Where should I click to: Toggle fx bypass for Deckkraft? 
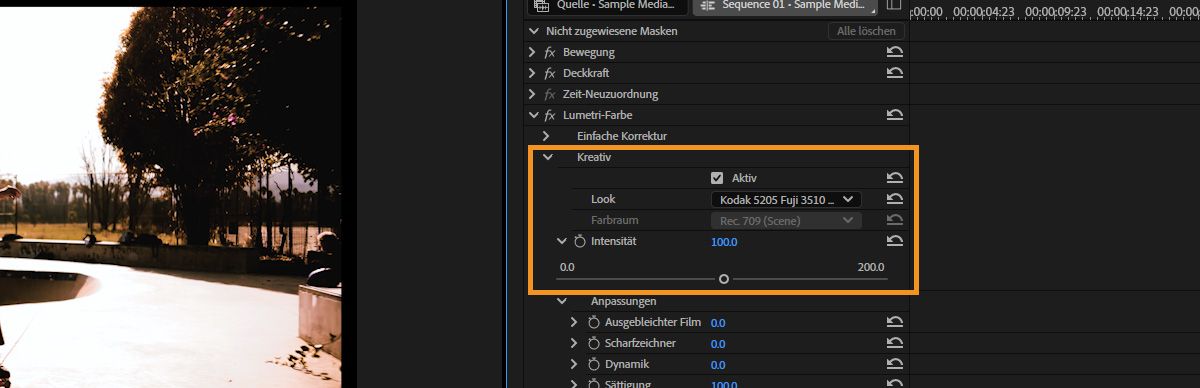click(x=549, y=73)
